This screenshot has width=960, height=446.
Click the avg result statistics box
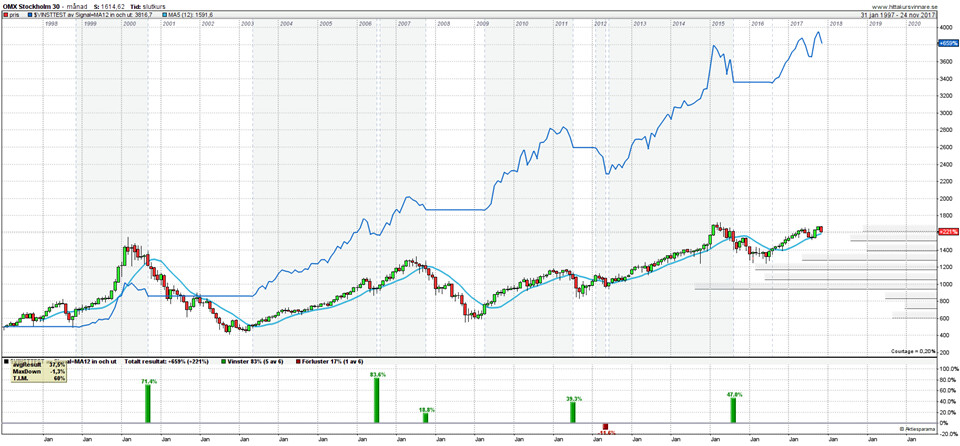coord(35,372)
